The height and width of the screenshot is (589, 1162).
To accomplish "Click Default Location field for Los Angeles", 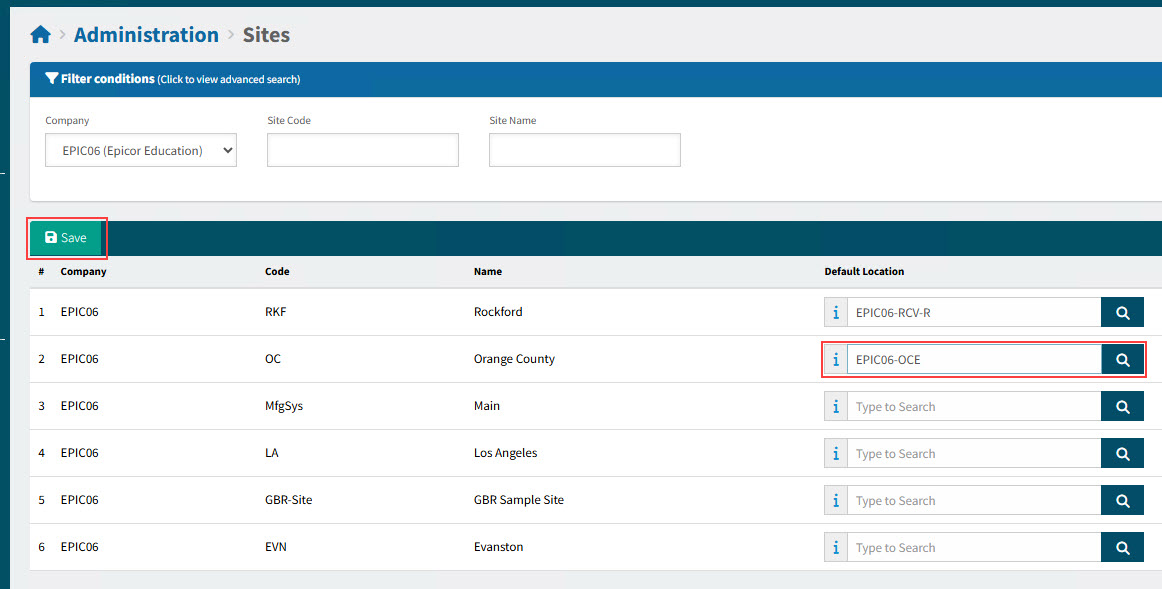I will tap(973, 454).
